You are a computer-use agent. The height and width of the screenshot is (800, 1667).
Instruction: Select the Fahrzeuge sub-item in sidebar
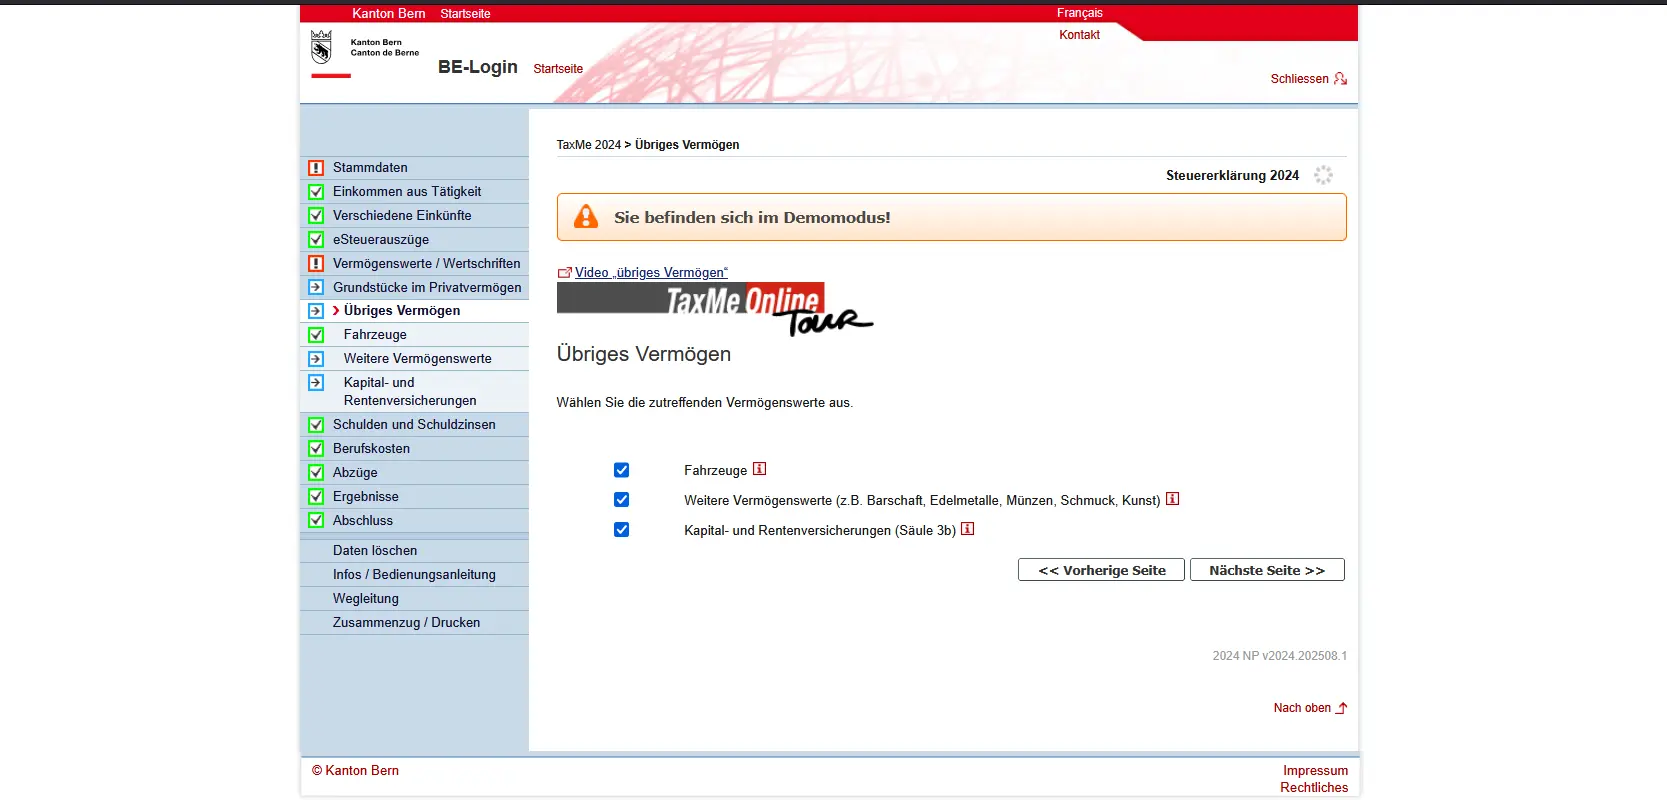click(375, 335)
